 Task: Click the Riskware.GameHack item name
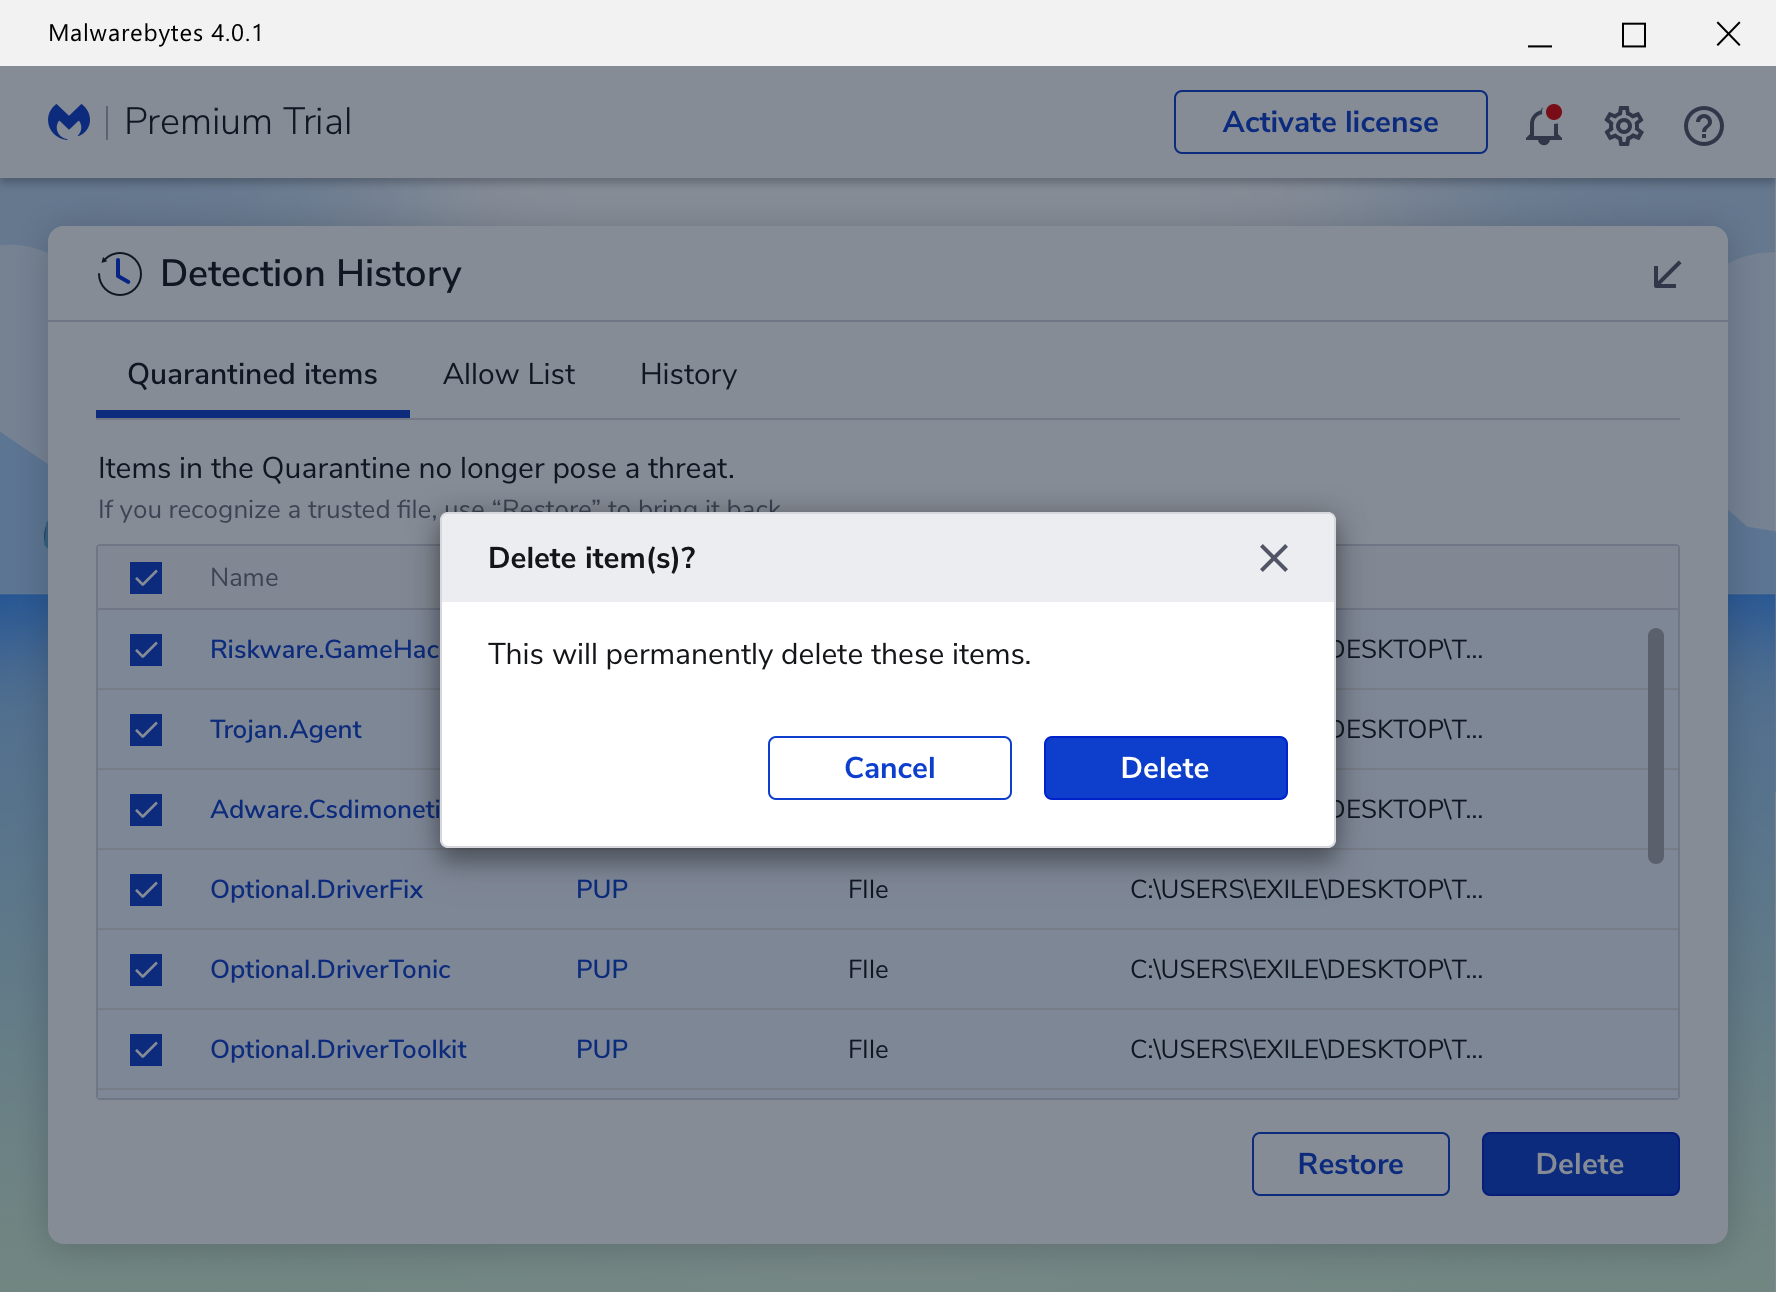tap(325, 650)
